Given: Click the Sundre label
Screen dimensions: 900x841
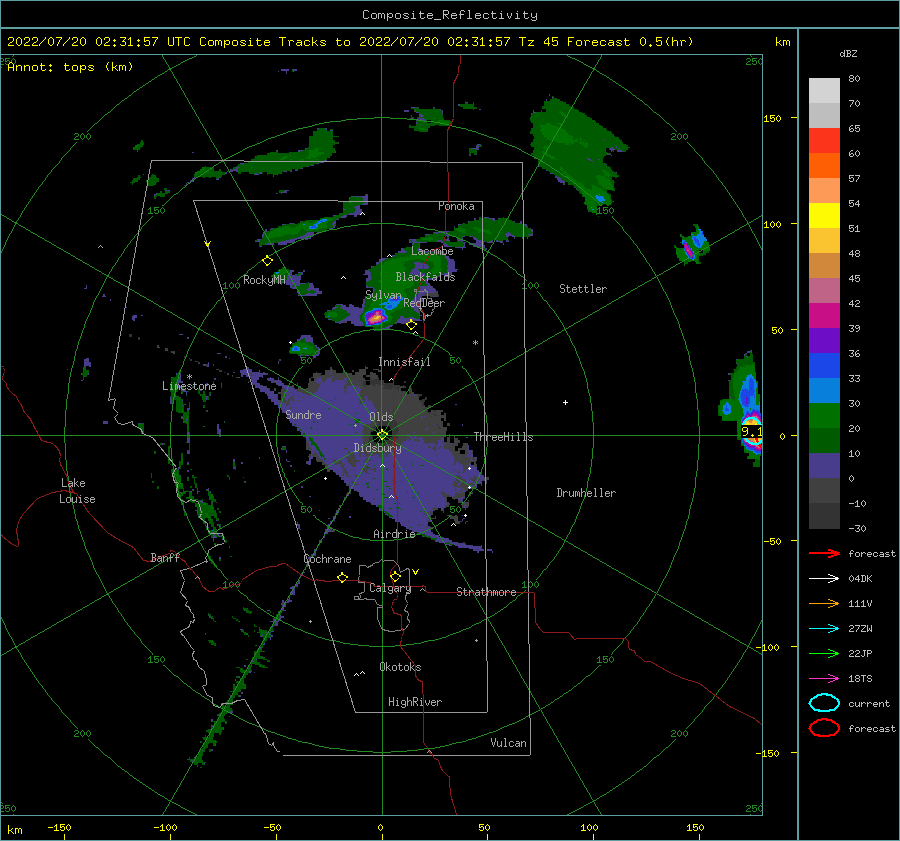Looking at the screenshot, I should coord(303,415).
